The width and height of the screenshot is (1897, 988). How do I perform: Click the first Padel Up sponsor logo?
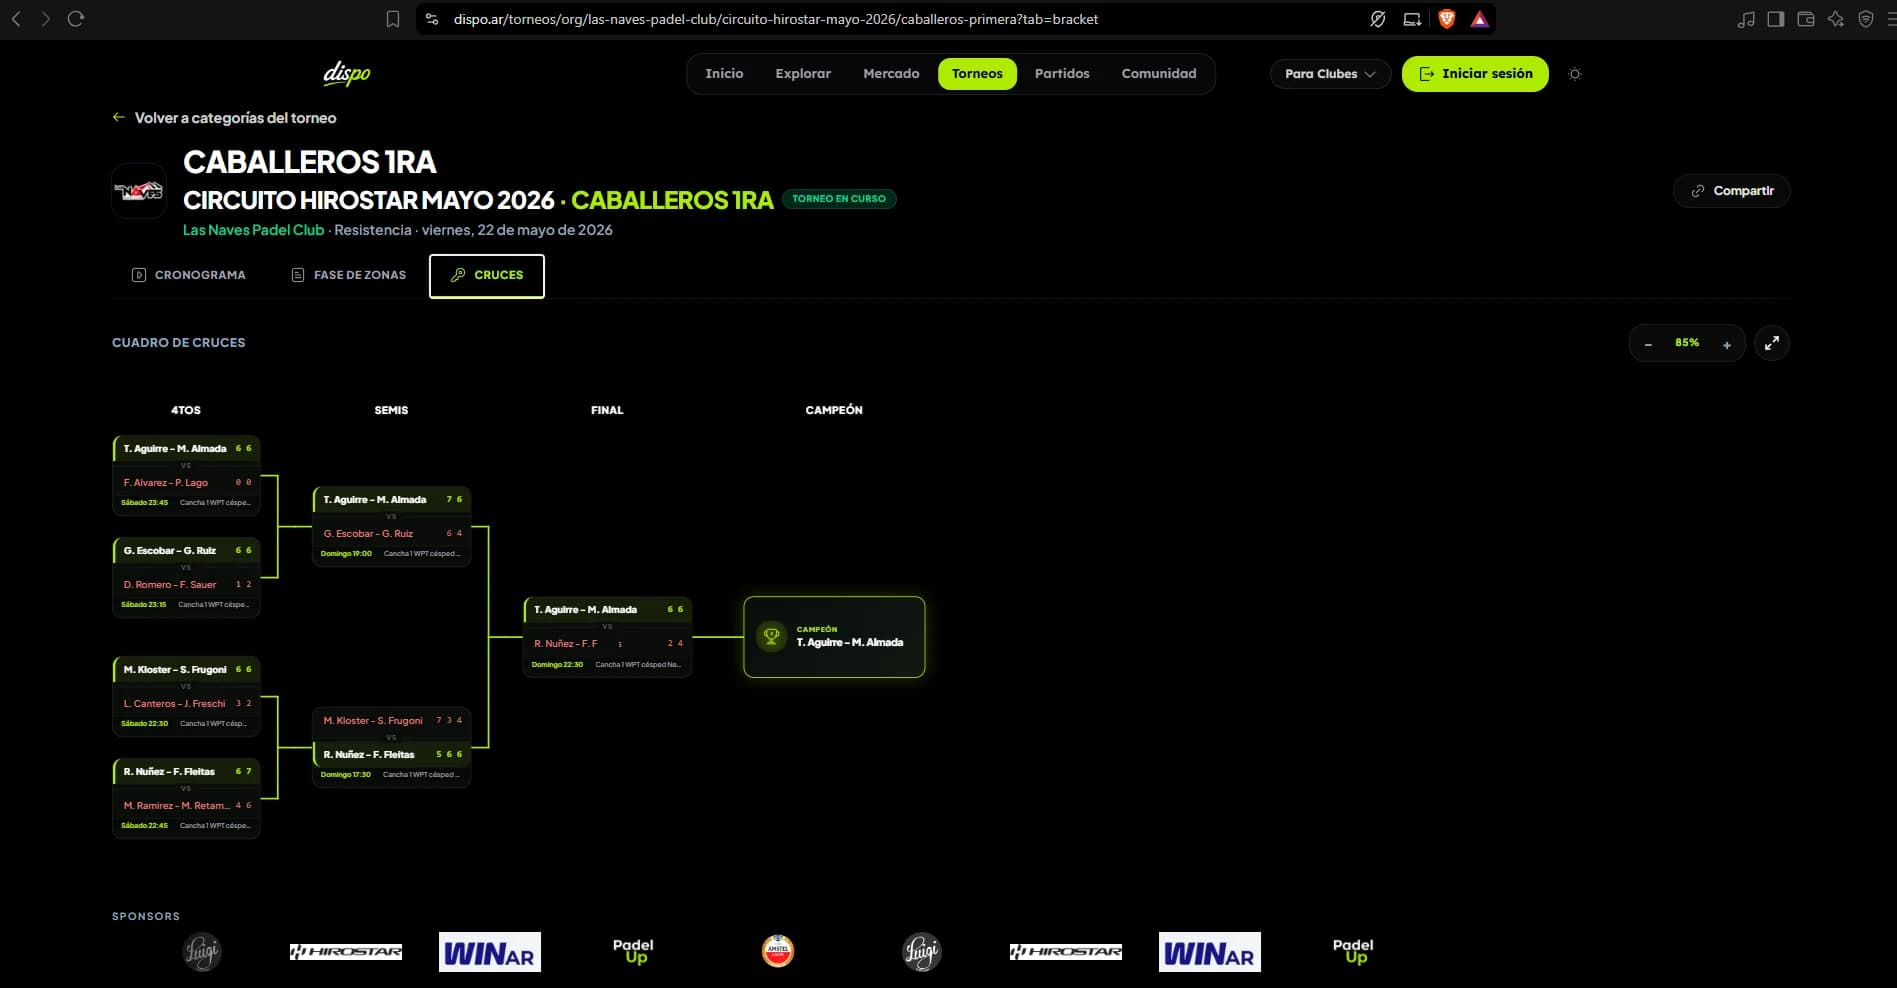(633, 951)
